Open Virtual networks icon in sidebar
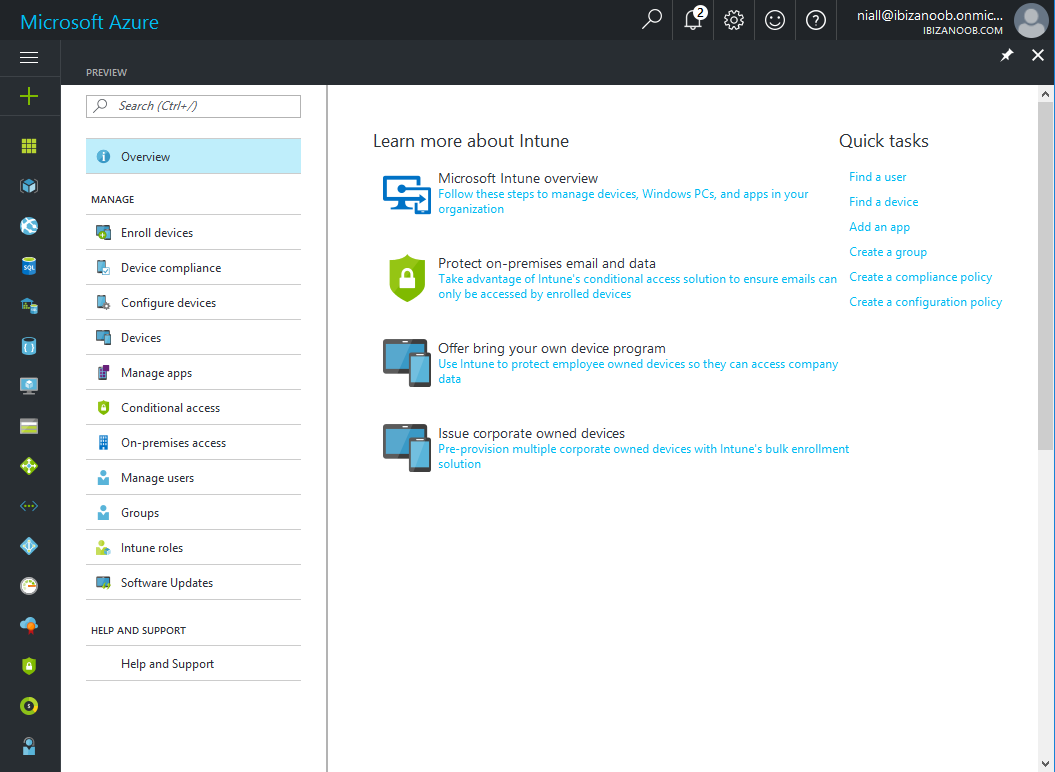 pyautogui.click(x=29, y=506)
